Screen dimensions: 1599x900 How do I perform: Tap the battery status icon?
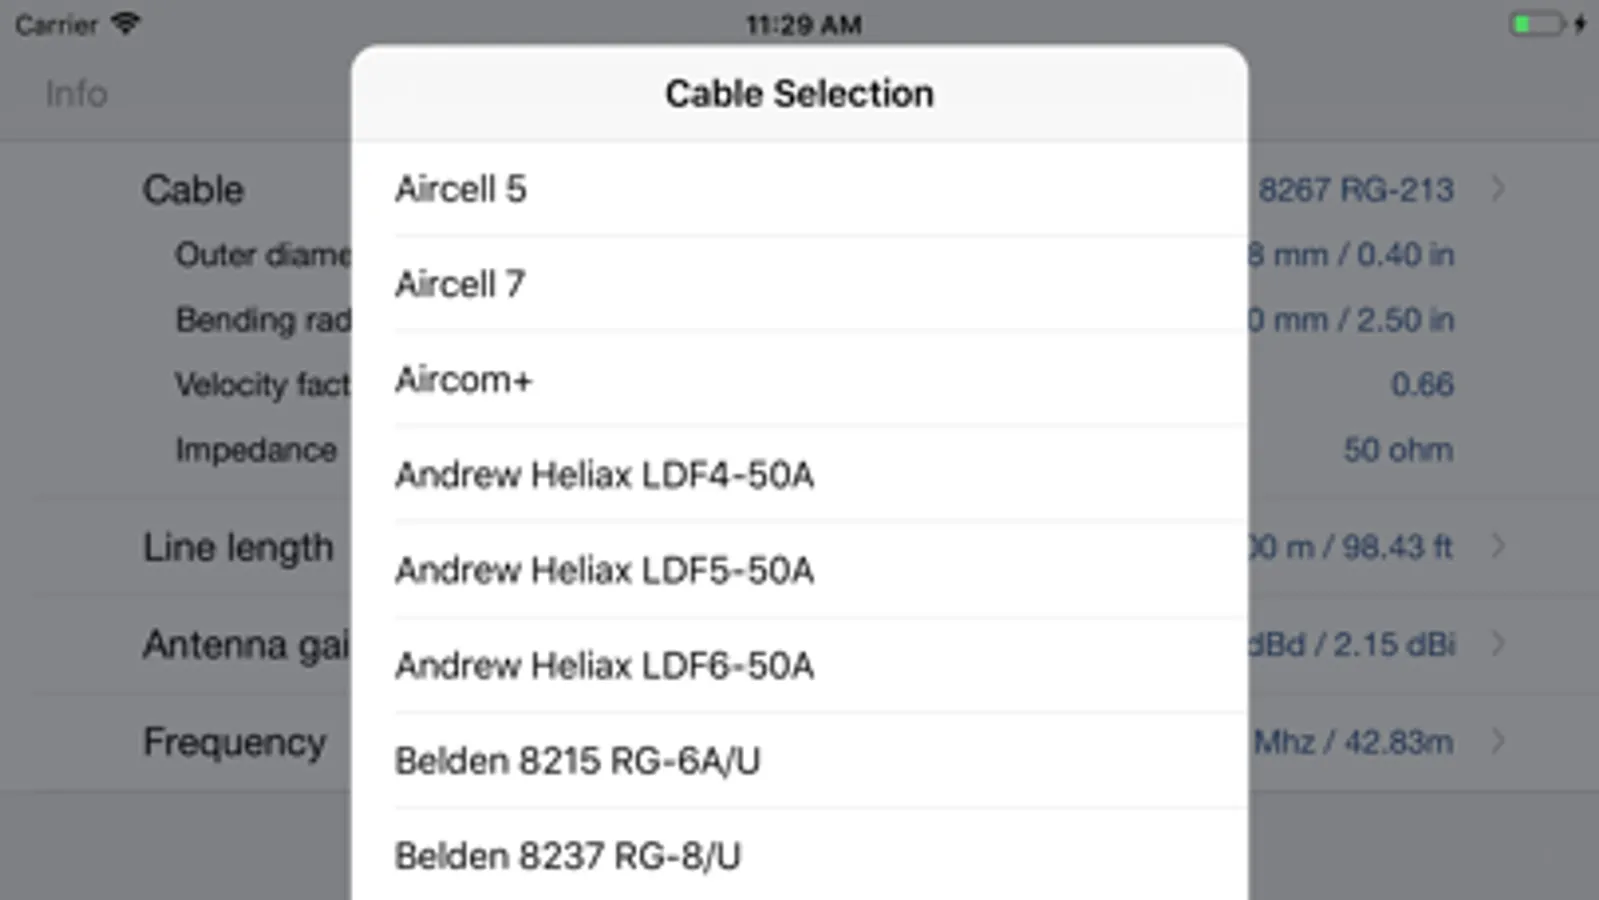pos(1536,24)
